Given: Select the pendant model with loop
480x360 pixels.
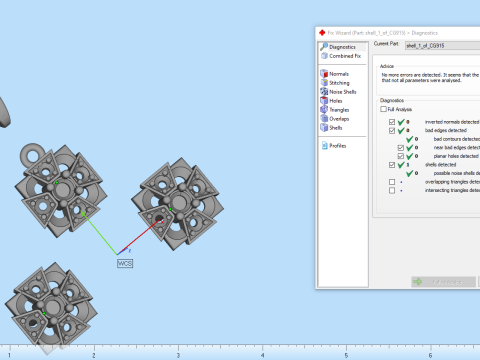Looking at the screenshot, I should tap(61, 190).
